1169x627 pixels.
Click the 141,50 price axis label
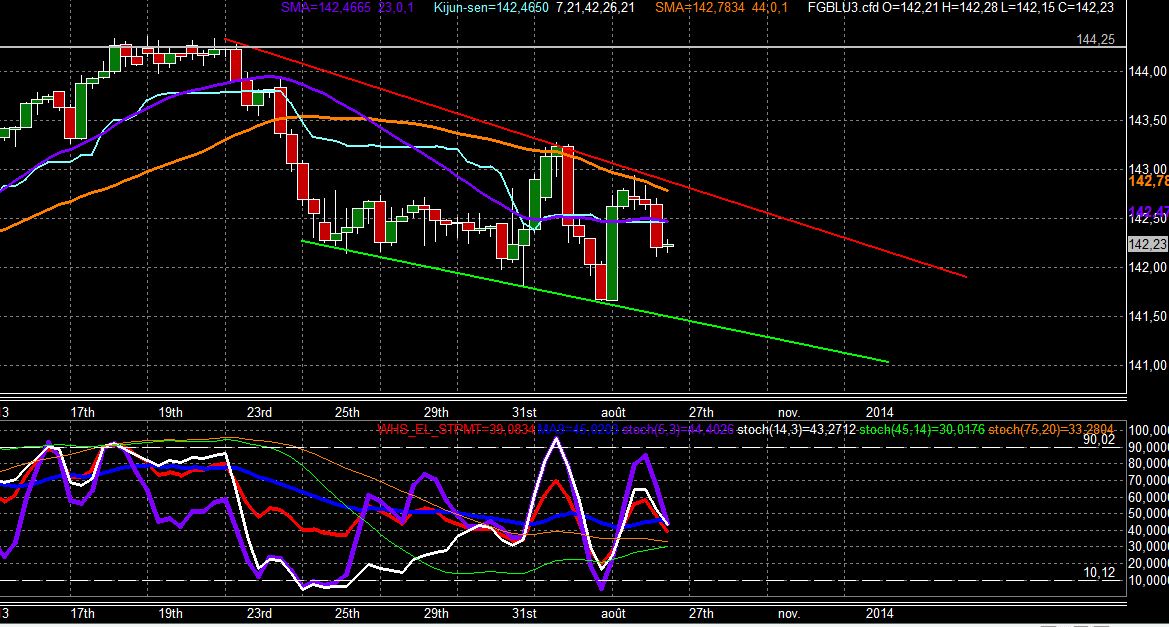(x=1147, y=316)
